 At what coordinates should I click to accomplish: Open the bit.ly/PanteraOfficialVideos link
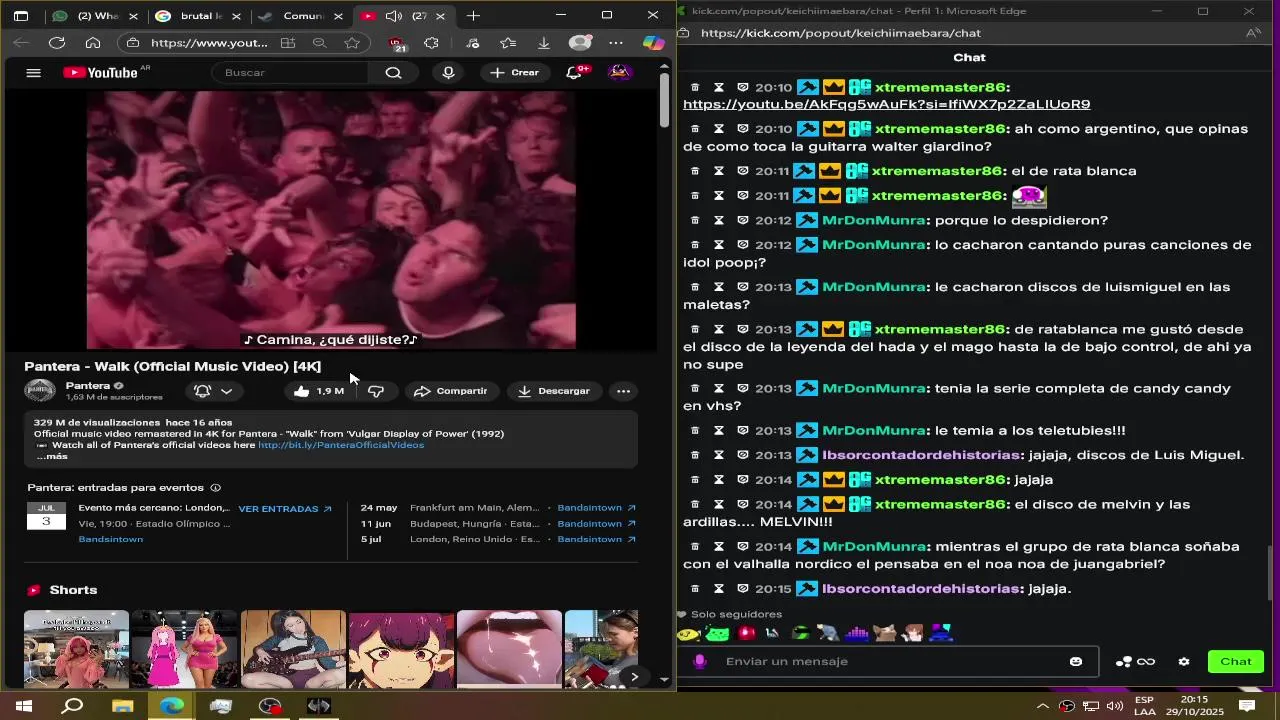[x=341, y=445]
